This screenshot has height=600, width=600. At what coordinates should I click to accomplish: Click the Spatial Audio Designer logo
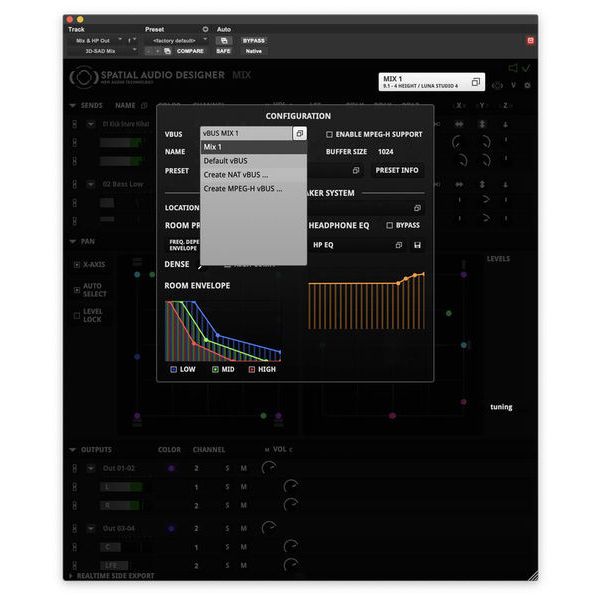[84, 77]
